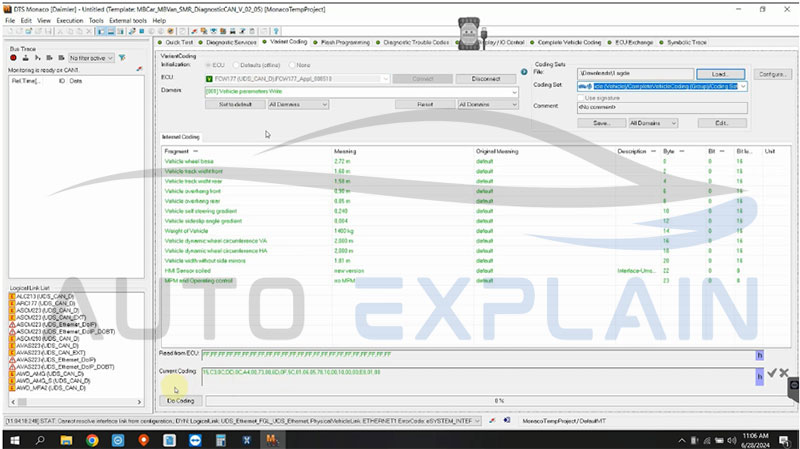Click the connection link icon in toolbar
The width and height of the screenshot is (800, 449).
pyautogui.click(x=132, y=32)
